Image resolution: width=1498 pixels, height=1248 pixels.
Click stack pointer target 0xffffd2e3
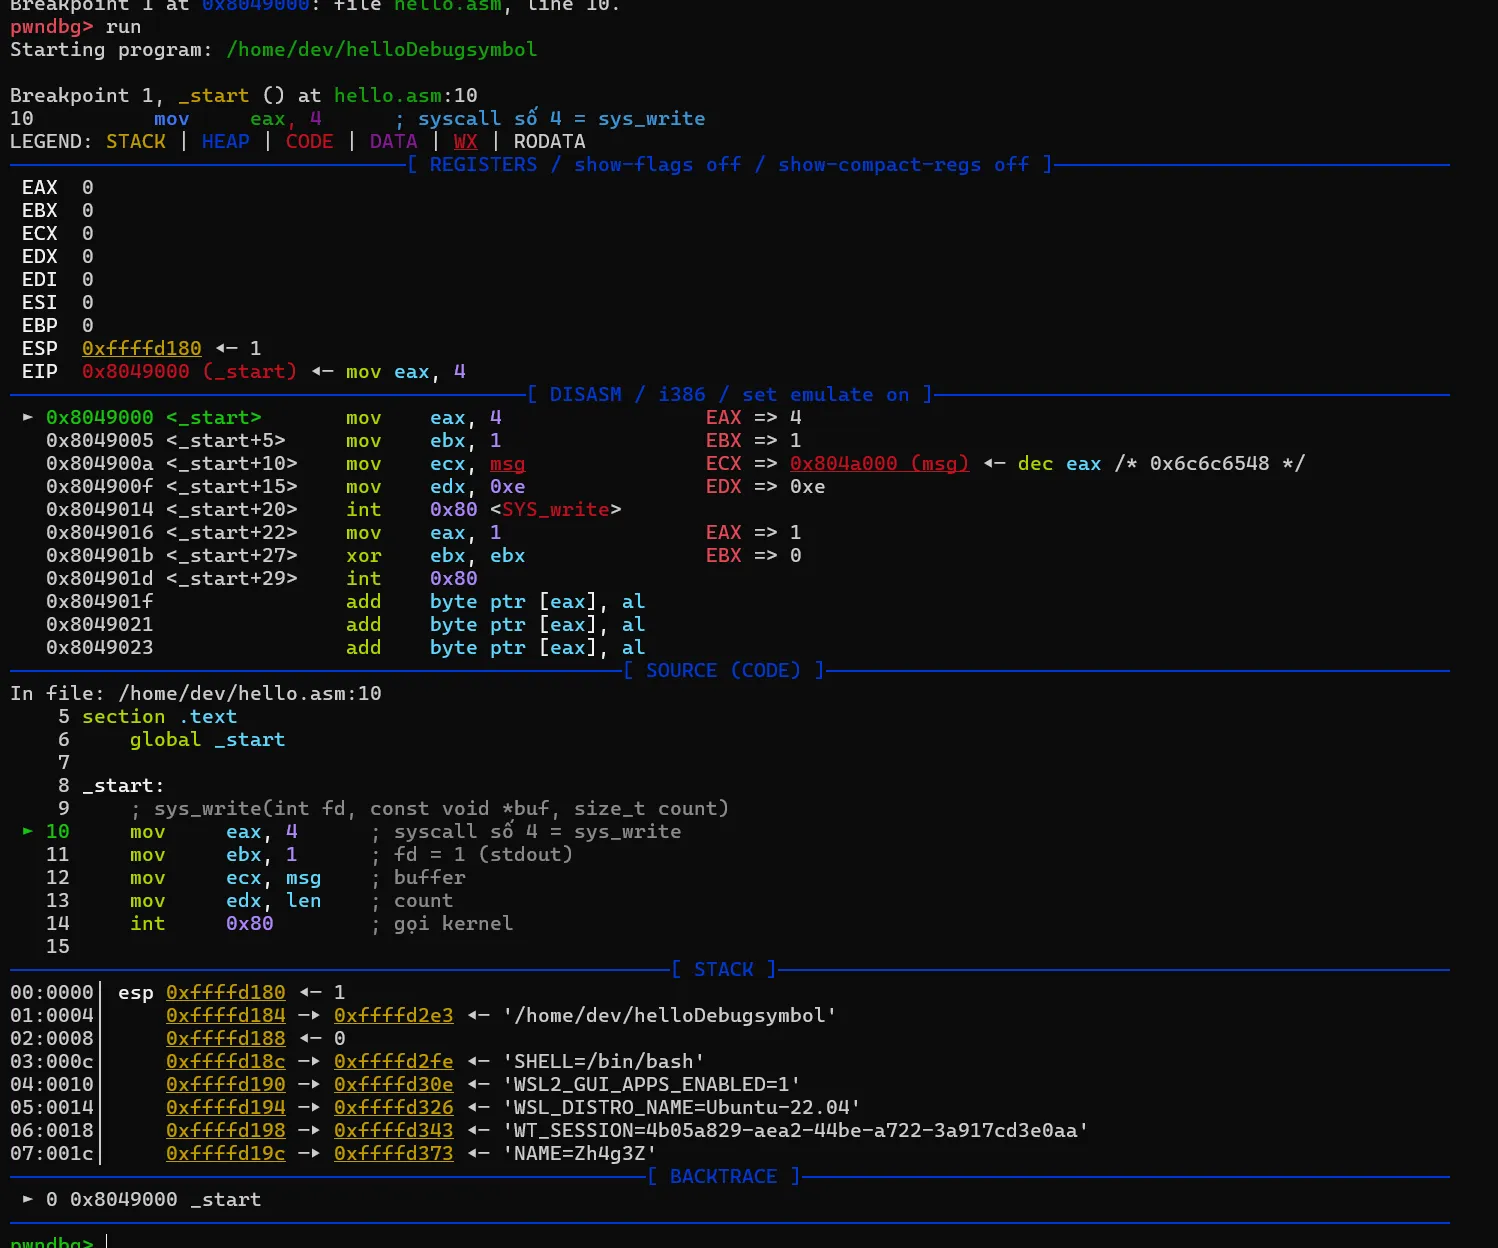(393, 1015)
